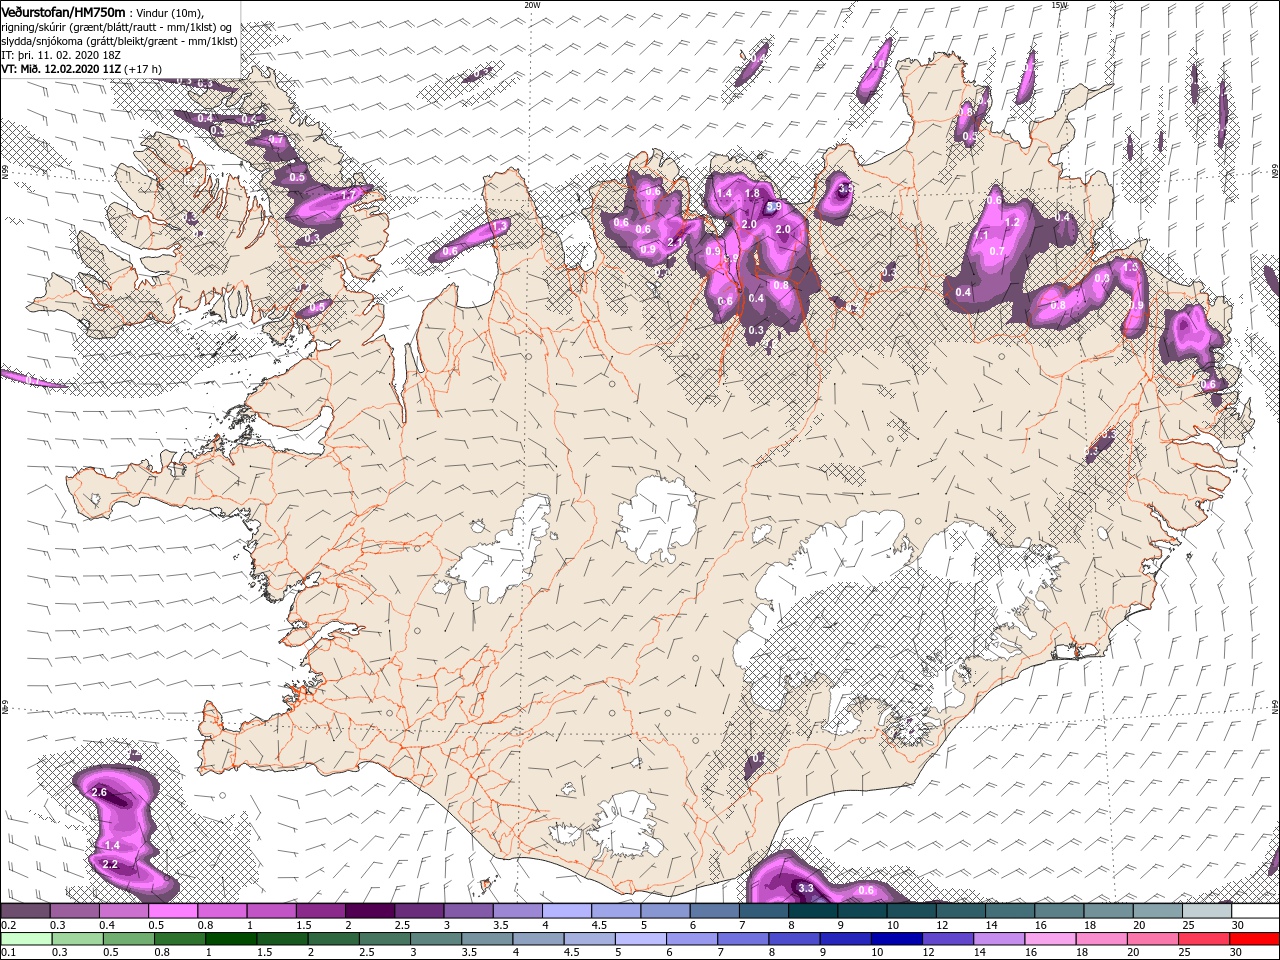Click the 15W longitude label
The image size is (1280, 960).
pyautogui.click(x=1059, y=5)
